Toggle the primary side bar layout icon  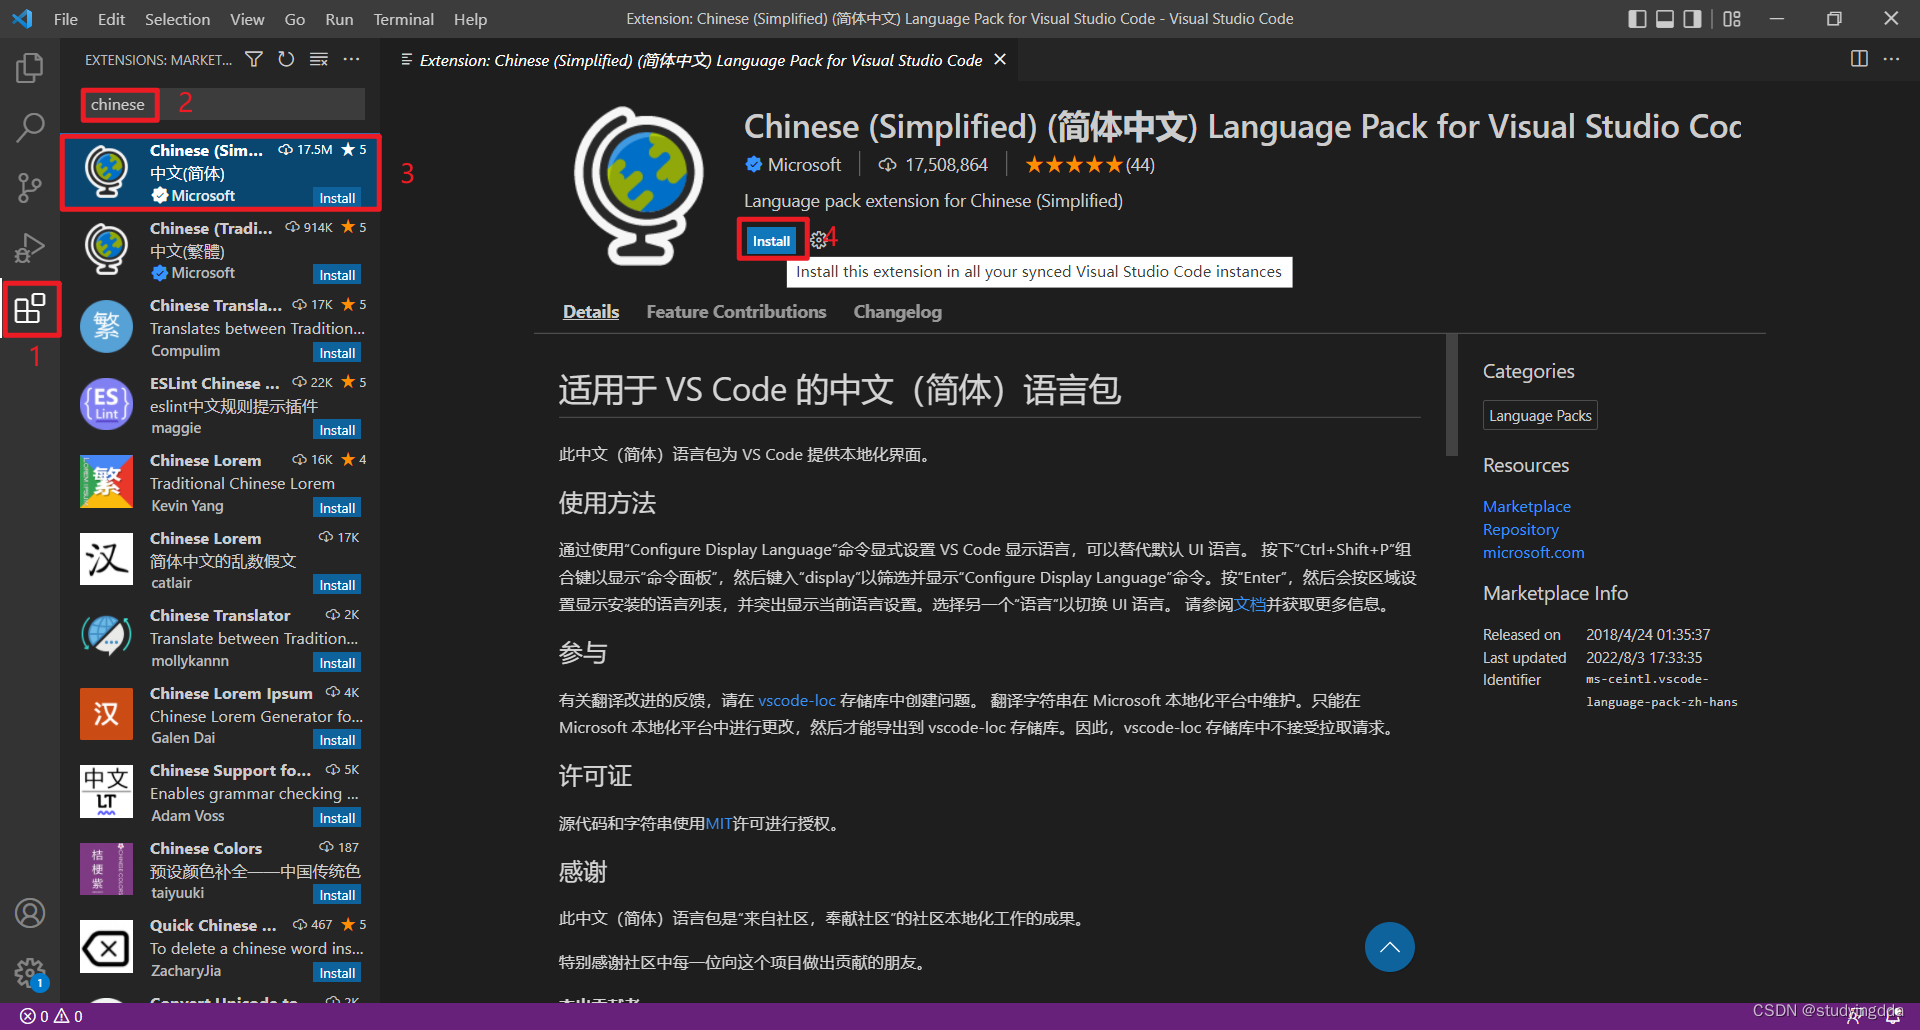tap(1637, 19)
